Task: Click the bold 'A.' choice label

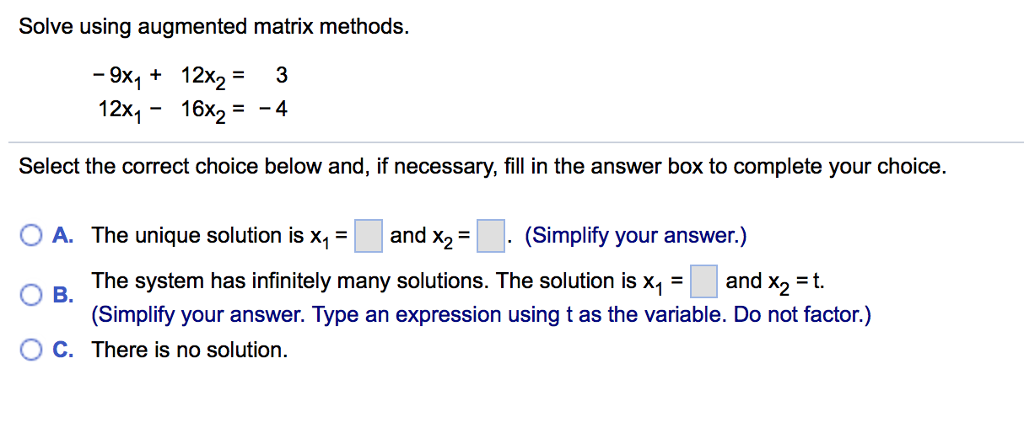Action: (63, 235)
